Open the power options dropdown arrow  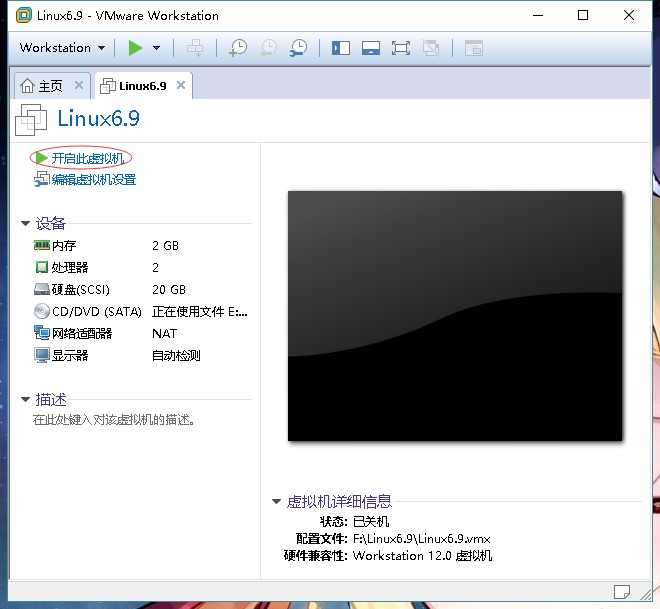click(x=157, y=48)
